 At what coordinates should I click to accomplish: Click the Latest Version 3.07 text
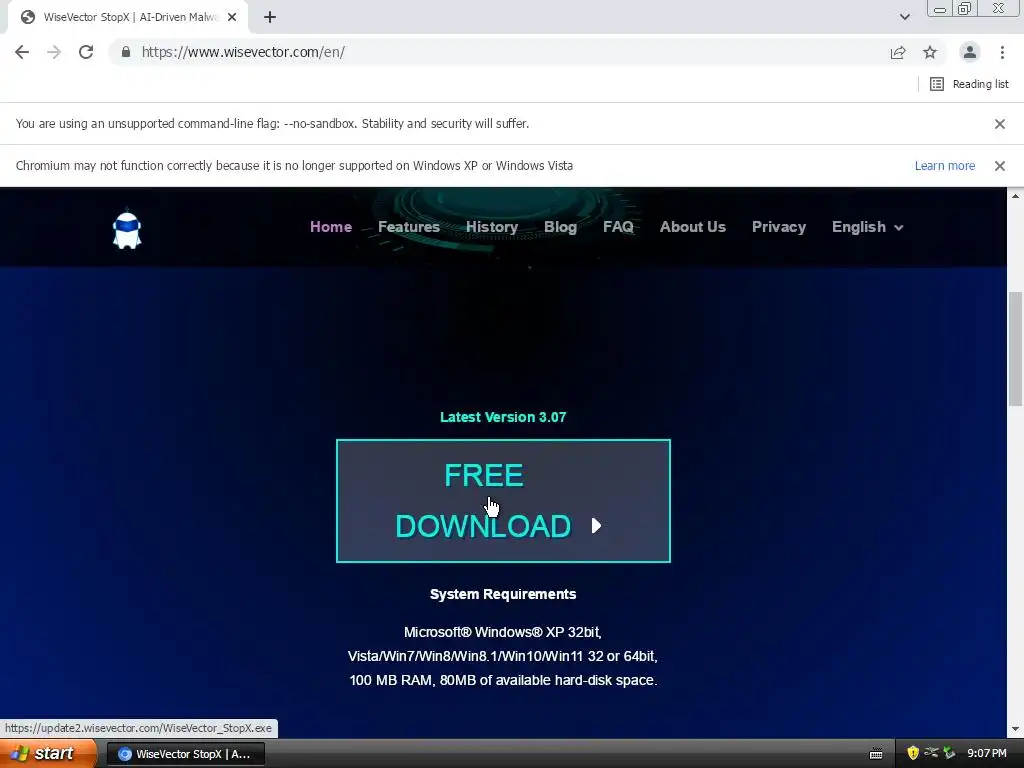503,417
